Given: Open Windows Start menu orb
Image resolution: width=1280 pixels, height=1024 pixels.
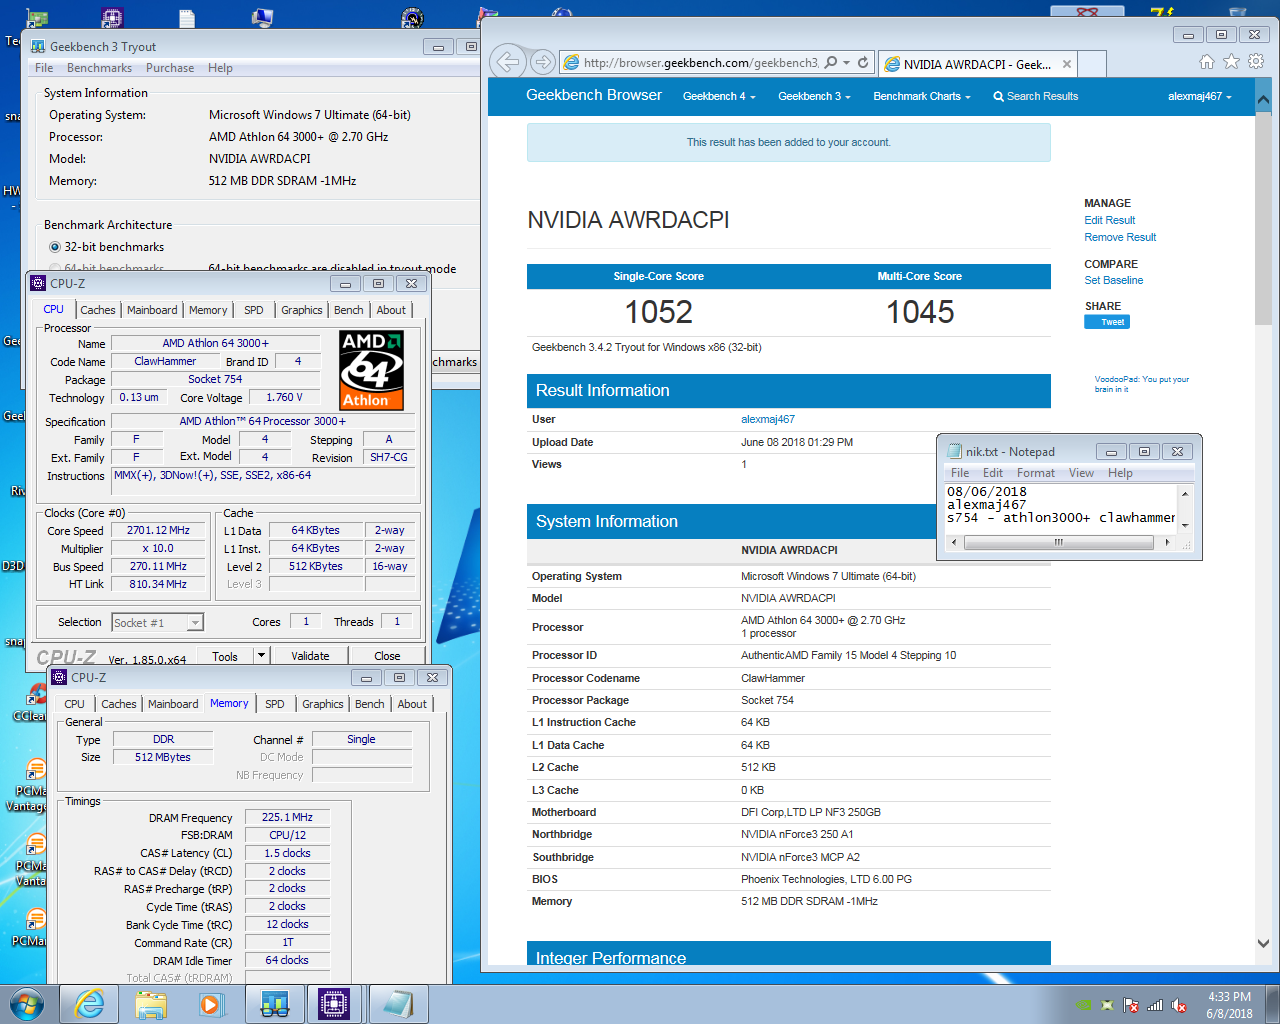Looking at the screenshot, I should (x=26, y=1004).
